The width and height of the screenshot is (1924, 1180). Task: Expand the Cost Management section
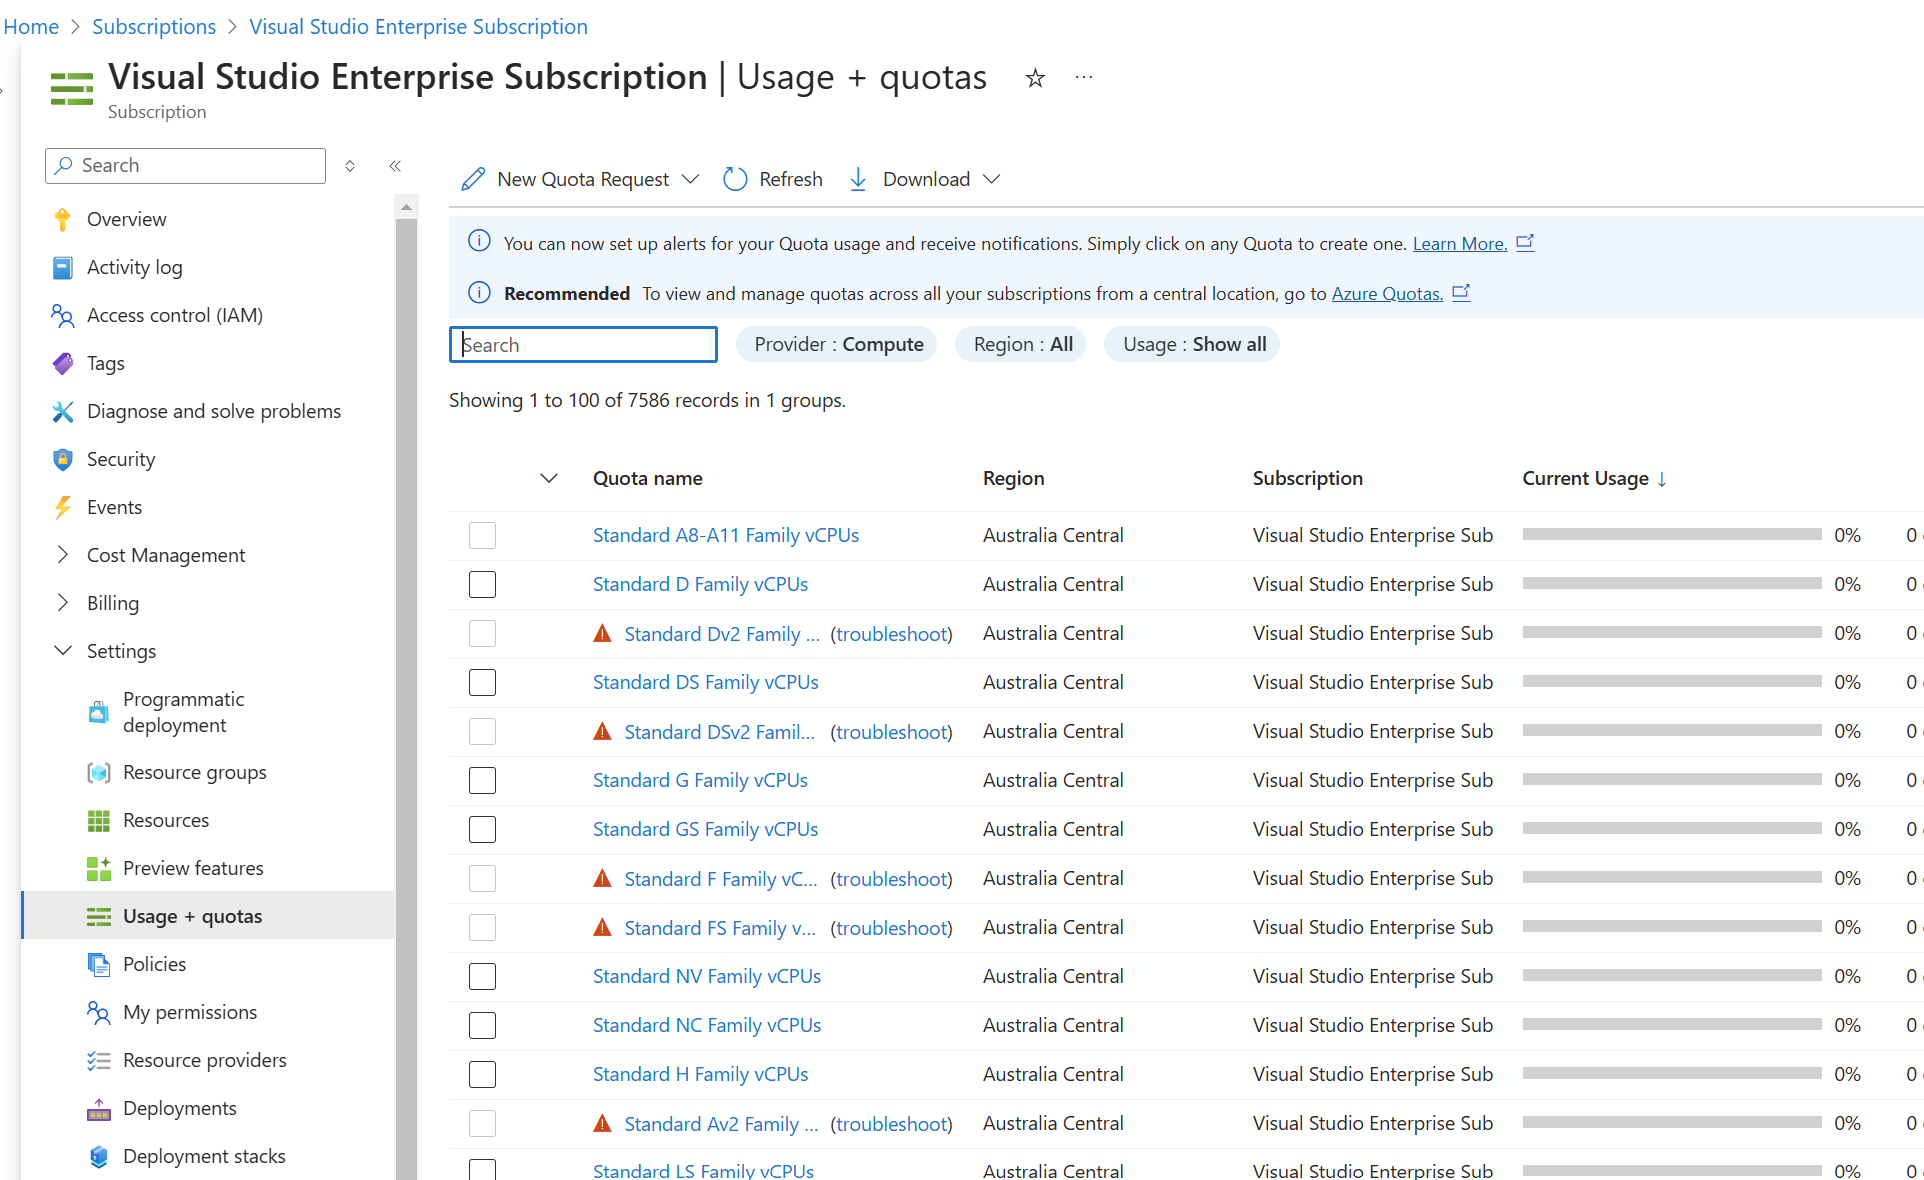click(63, 554)
